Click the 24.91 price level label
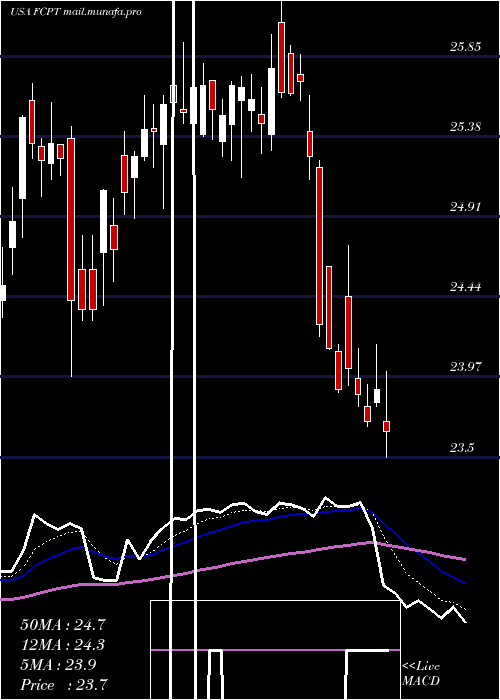This screenshot has width=500, height=700. click(465, 207)
